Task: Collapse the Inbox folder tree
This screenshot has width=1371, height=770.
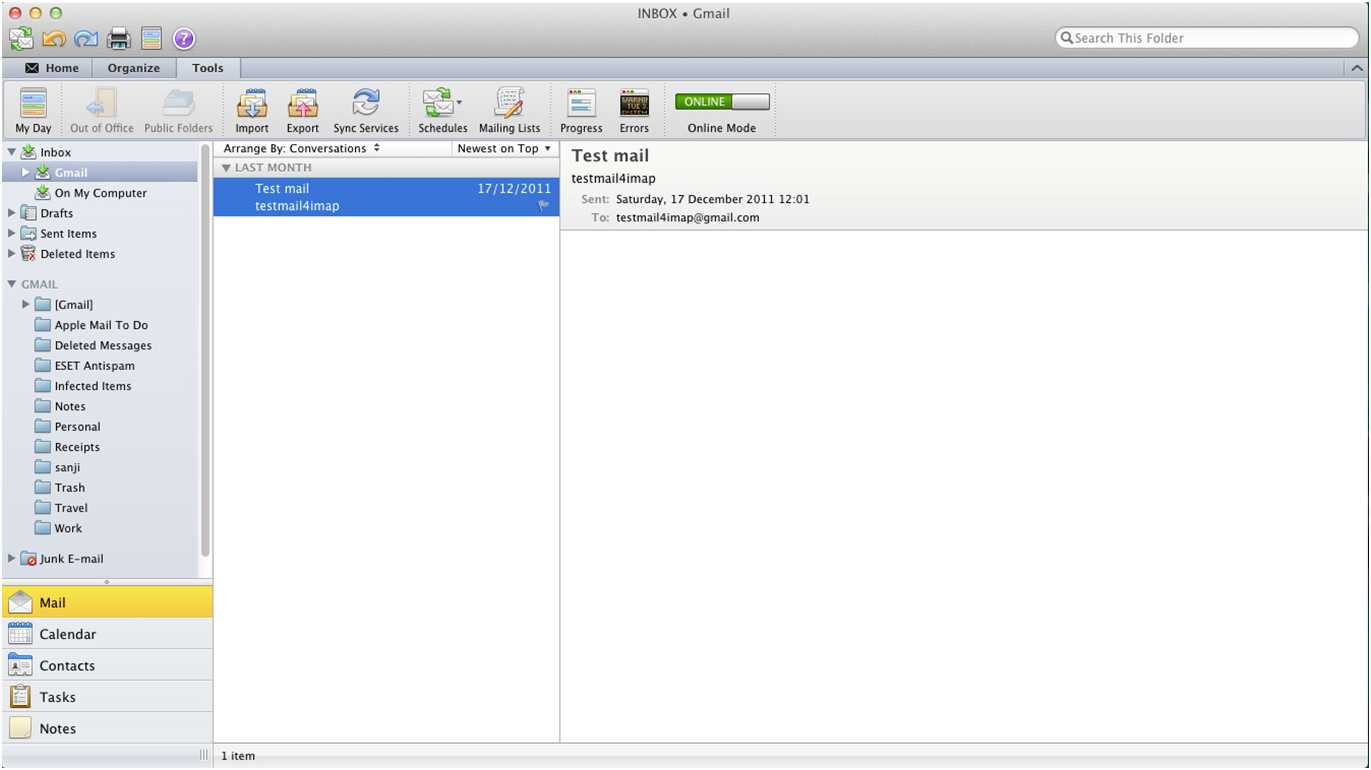Action: (12, 152)
